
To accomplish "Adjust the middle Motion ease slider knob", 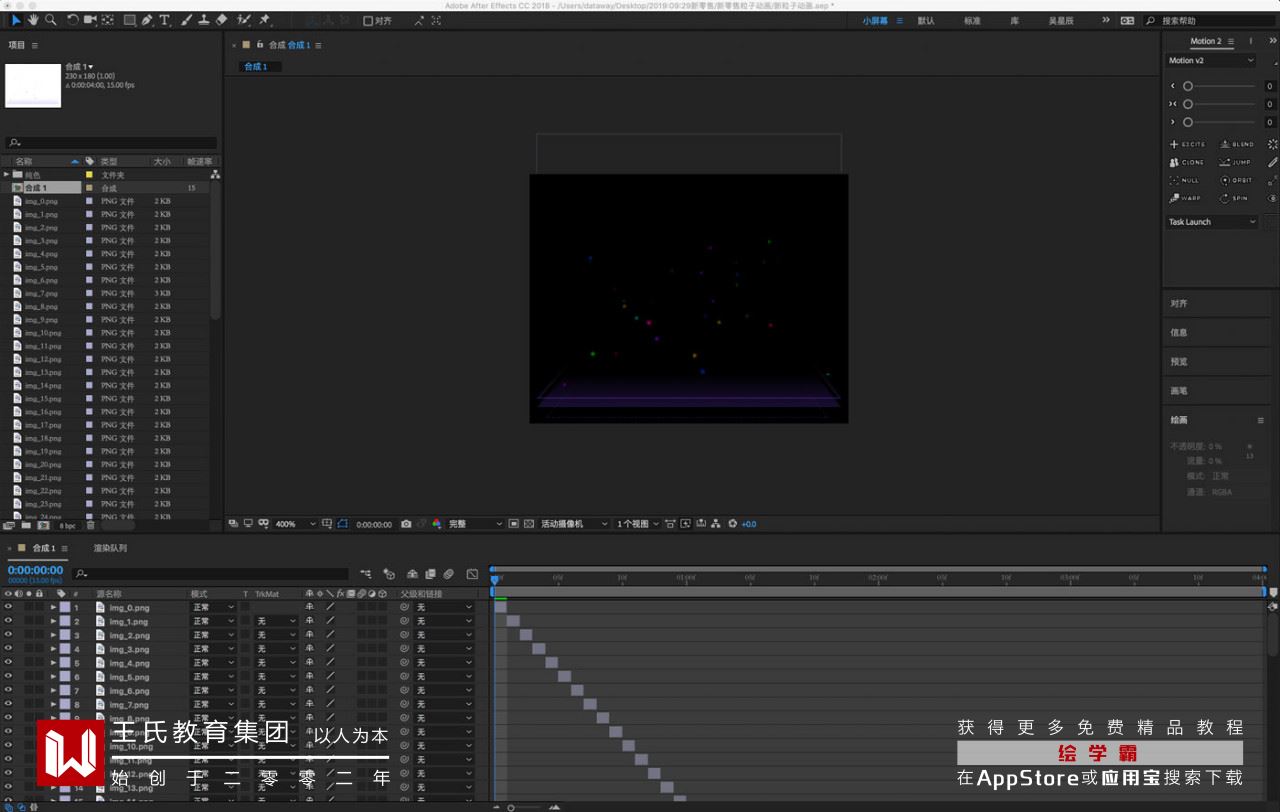I will [x=1188, y=104].
